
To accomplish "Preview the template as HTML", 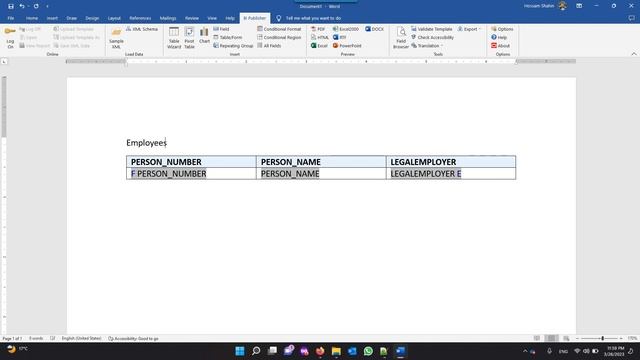I will tap(320, 37).
